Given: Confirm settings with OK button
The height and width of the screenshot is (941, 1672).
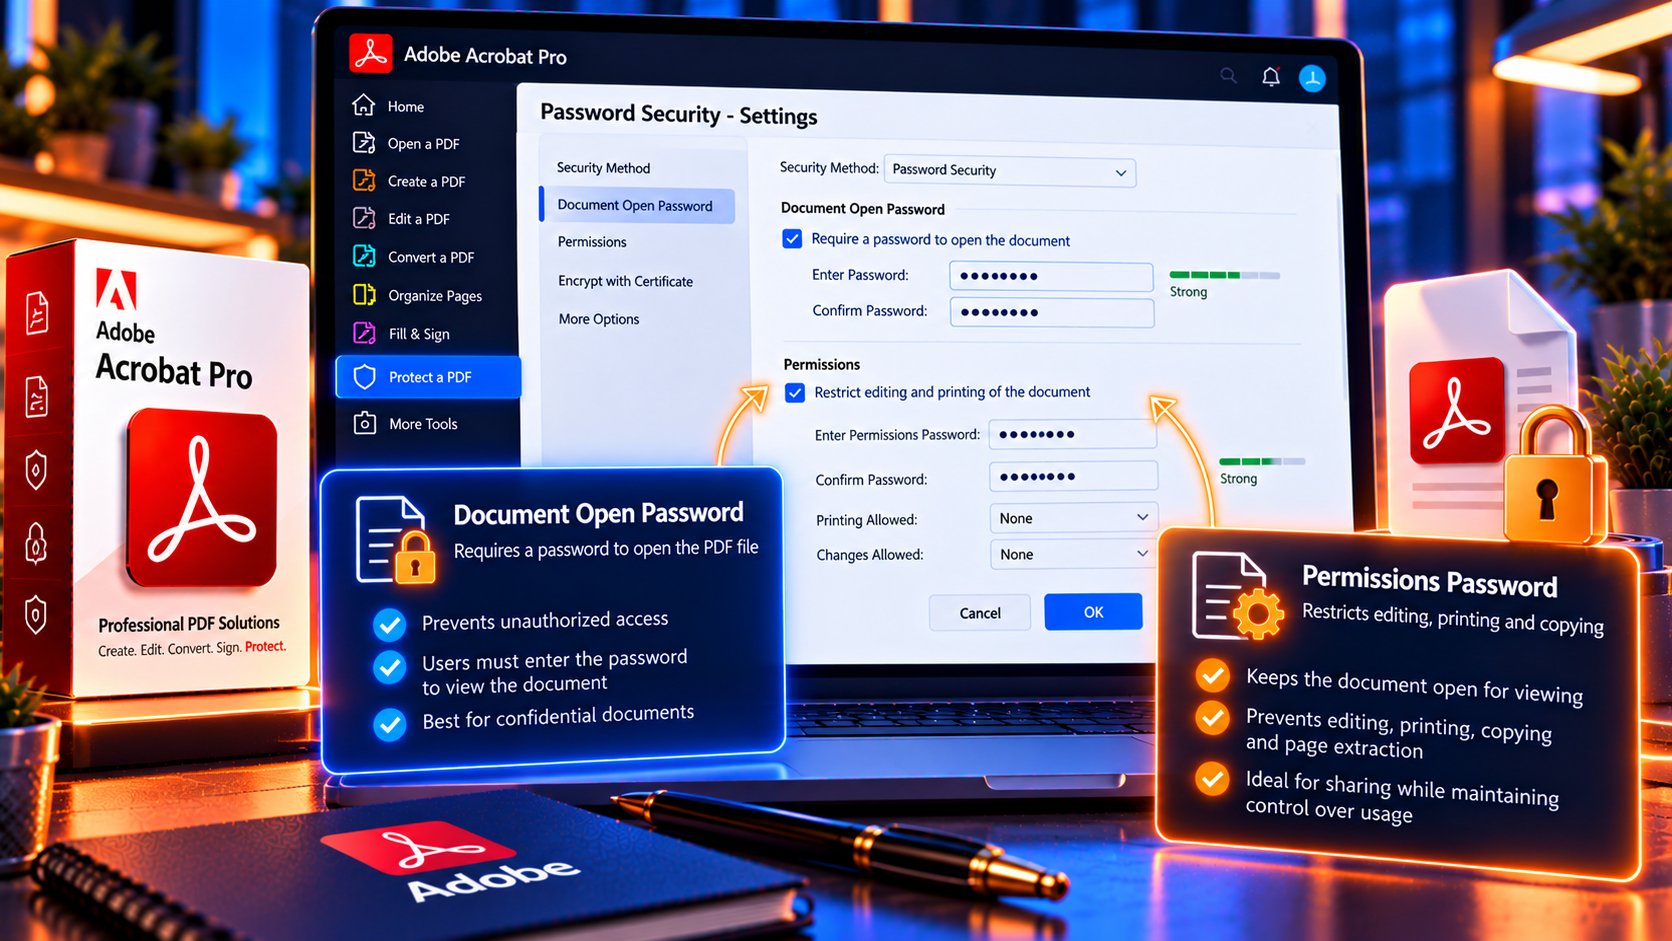Looking at the screenshot, I should 1093,612.
